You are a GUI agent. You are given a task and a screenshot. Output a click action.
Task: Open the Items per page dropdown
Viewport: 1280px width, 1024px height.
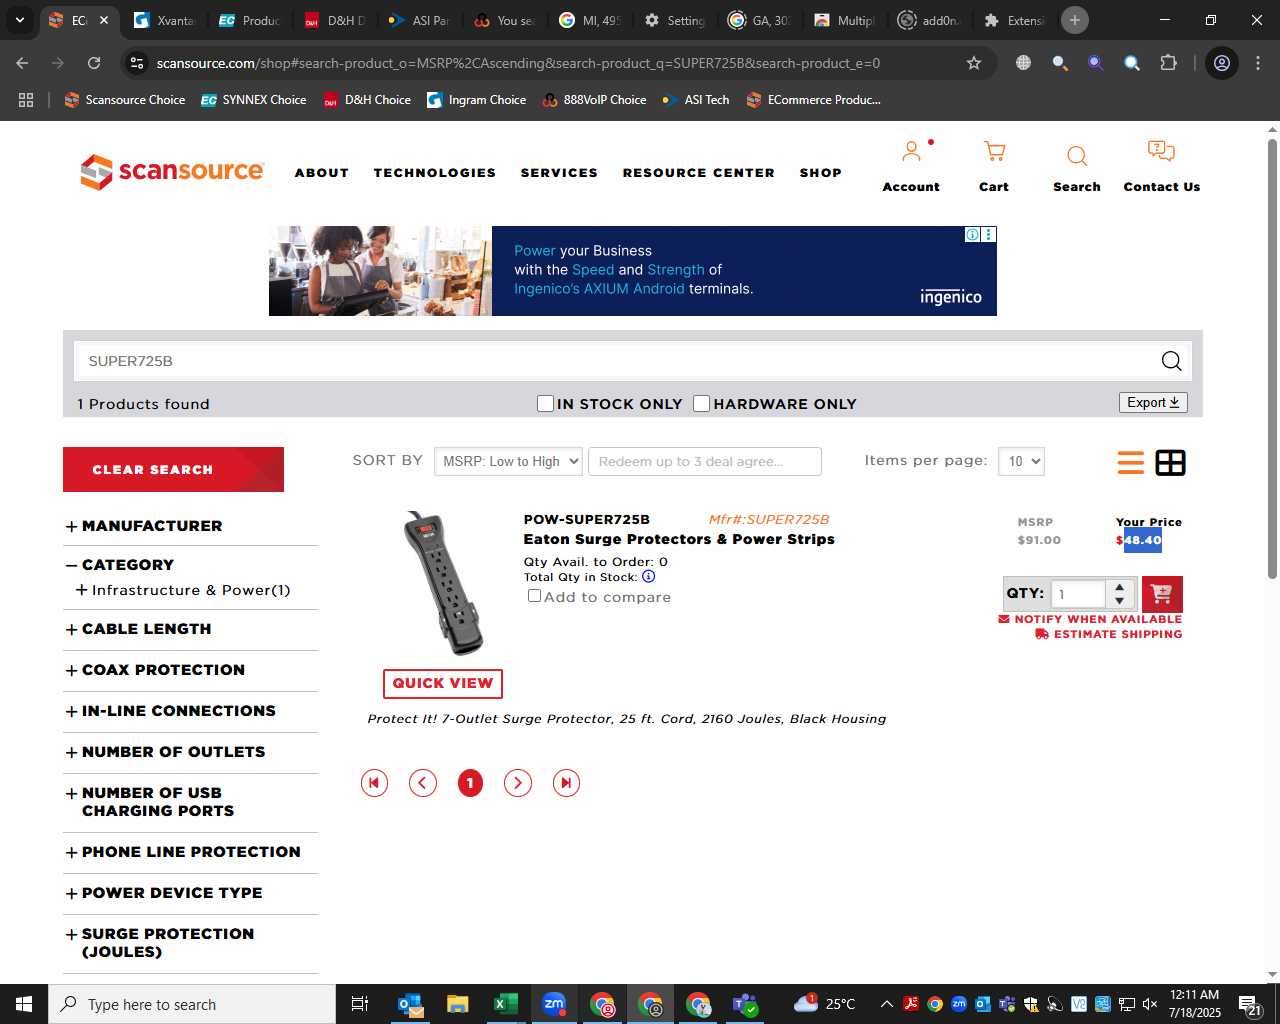click(1021, 461)
